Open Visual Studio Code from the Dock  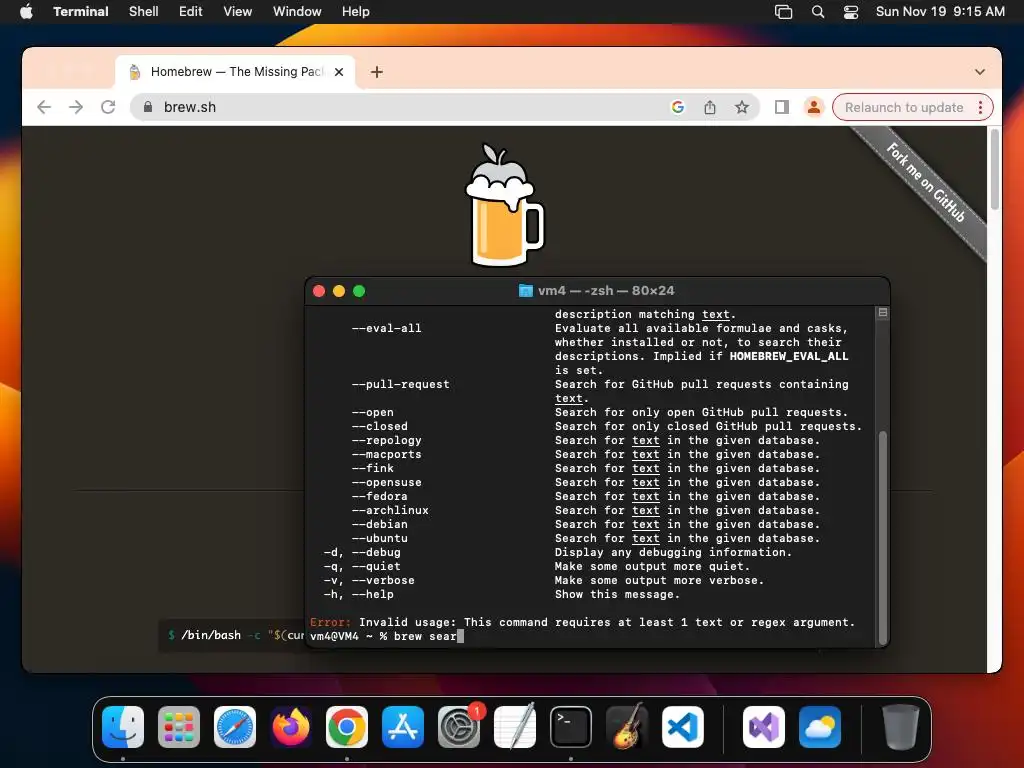(682, 727)
